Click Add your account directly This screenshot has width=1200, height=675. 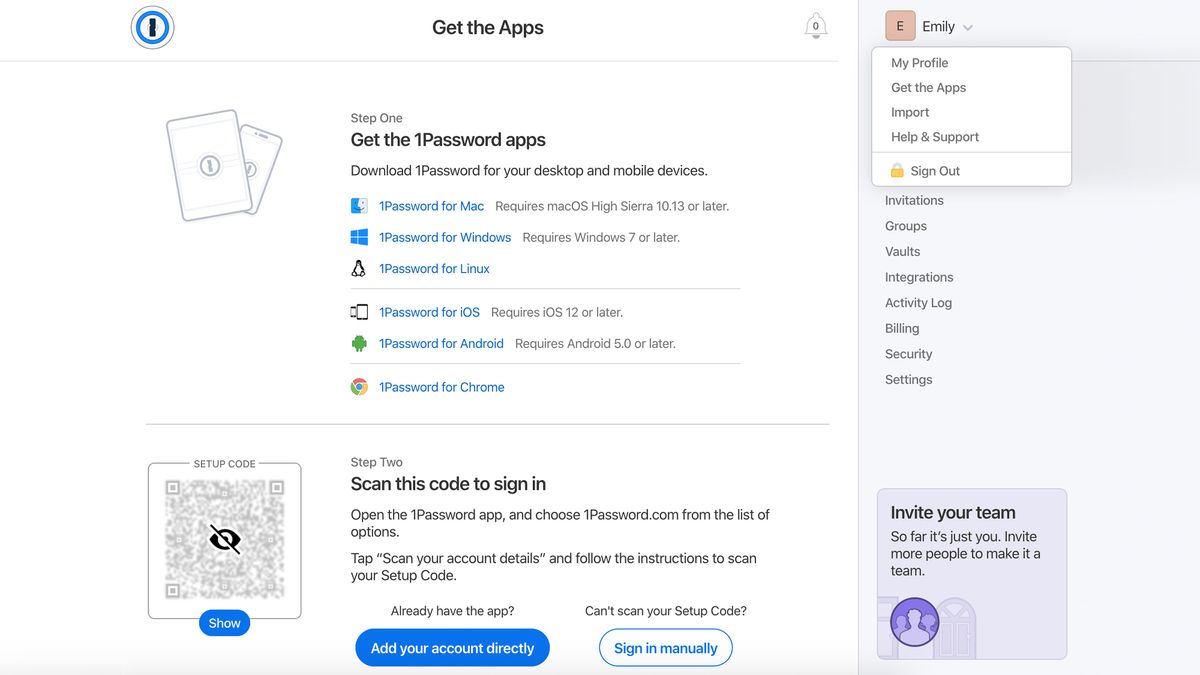(452, 647)
